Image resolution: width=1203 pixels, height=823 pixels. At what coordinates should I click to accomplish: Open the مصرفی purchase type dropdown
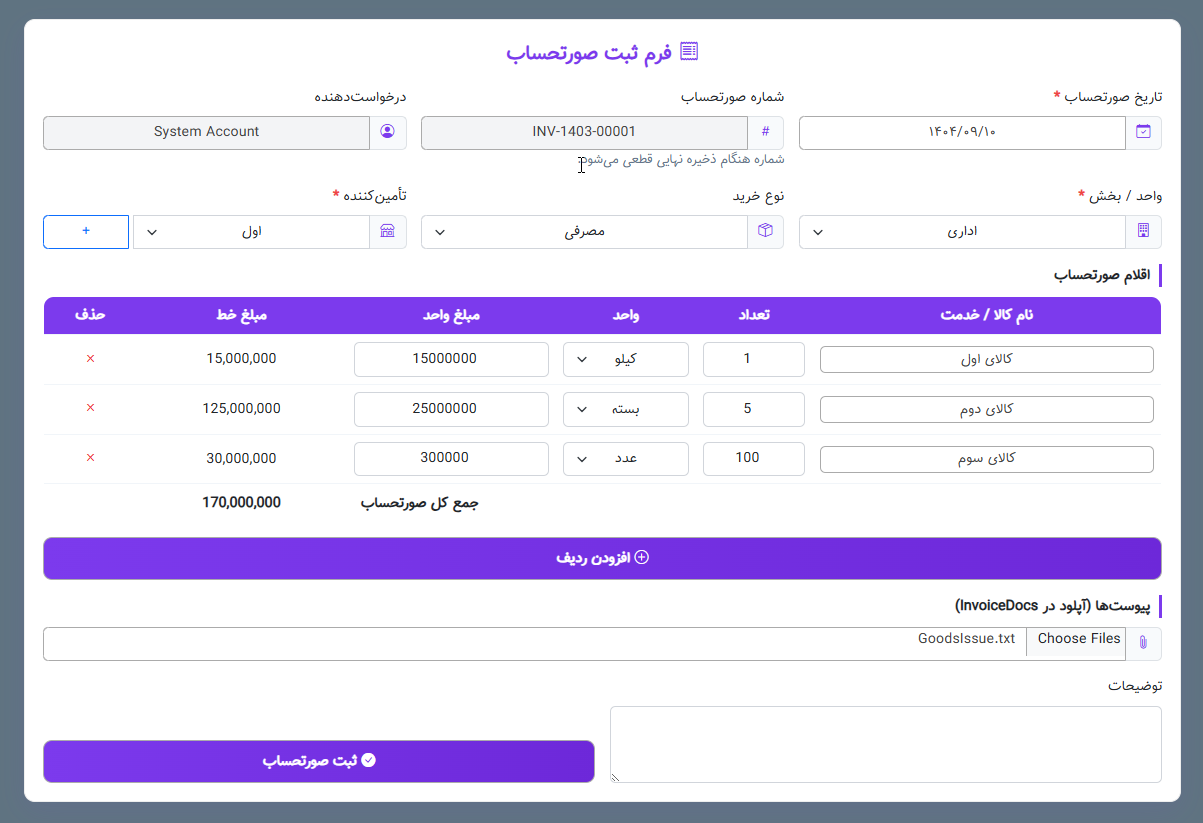[x=584, y=231]
